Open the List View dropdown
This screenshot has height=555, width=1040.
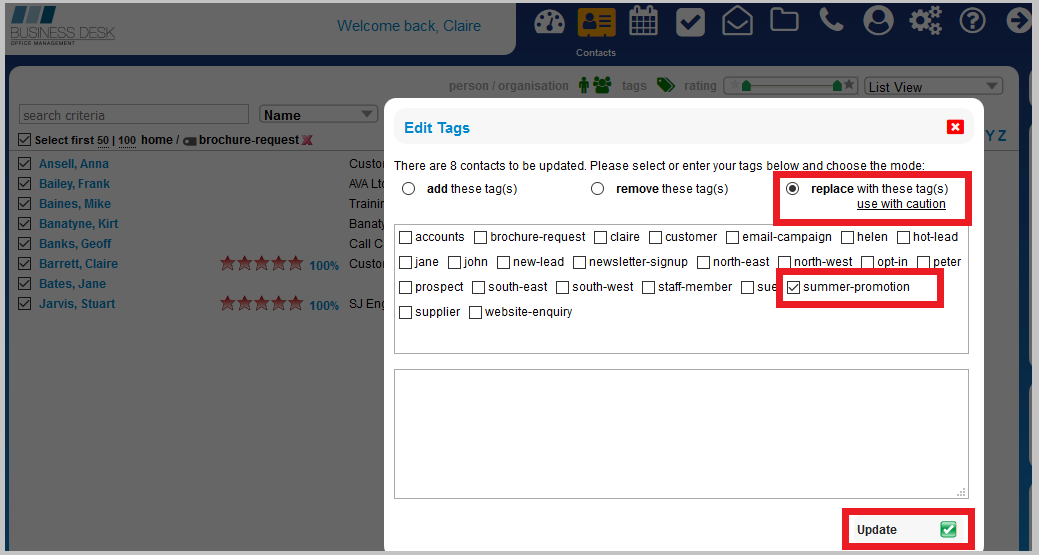click(933, 87)
